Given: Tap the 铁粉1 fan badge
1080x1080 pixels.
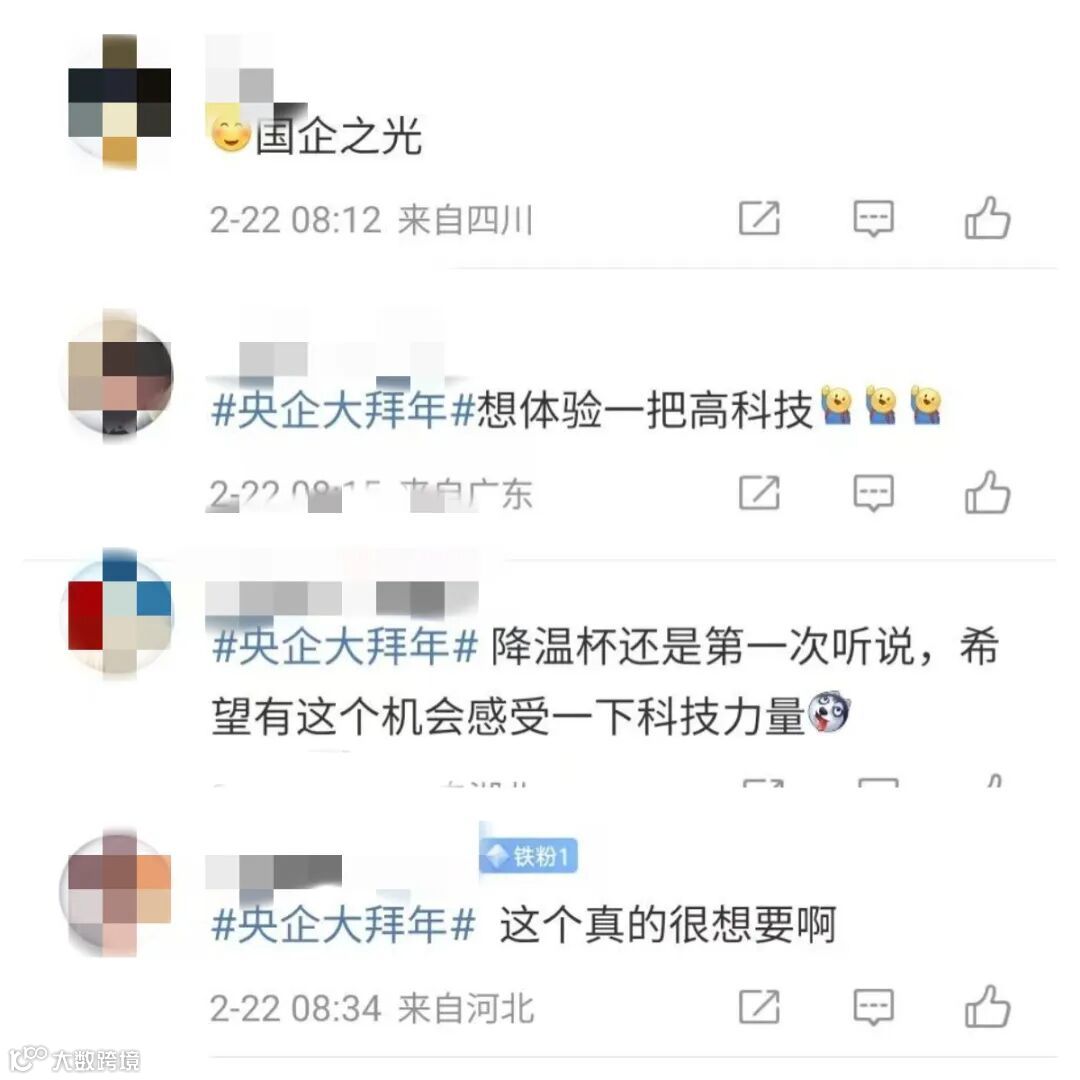Looking at the screenshot, I should click(528, 856).
